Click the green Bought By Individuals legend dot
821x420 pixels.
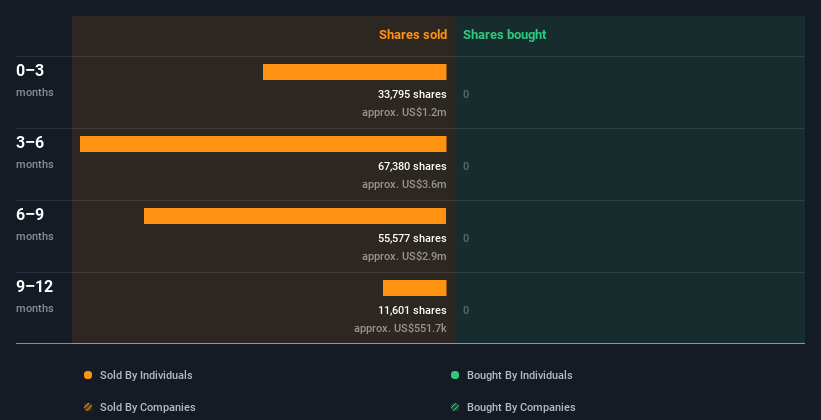455,375
